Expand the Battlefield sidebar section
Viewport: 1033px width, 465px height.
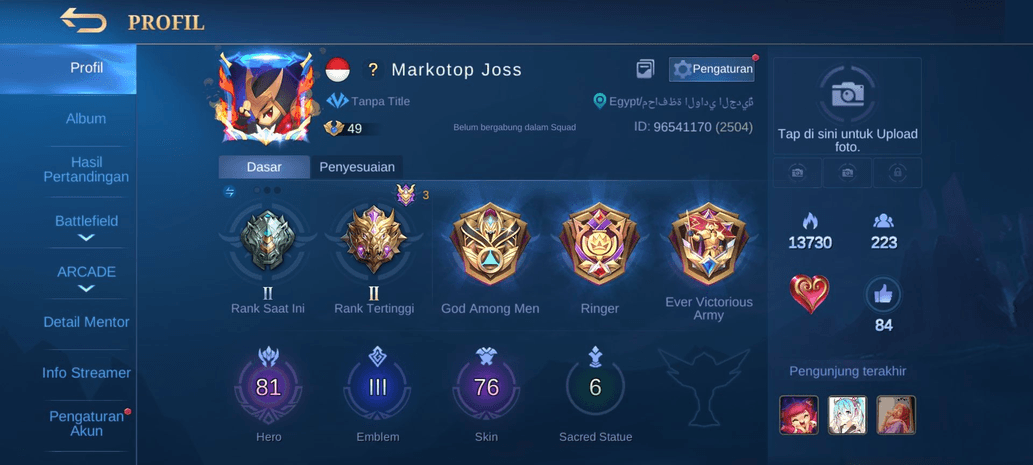(86, 227)
